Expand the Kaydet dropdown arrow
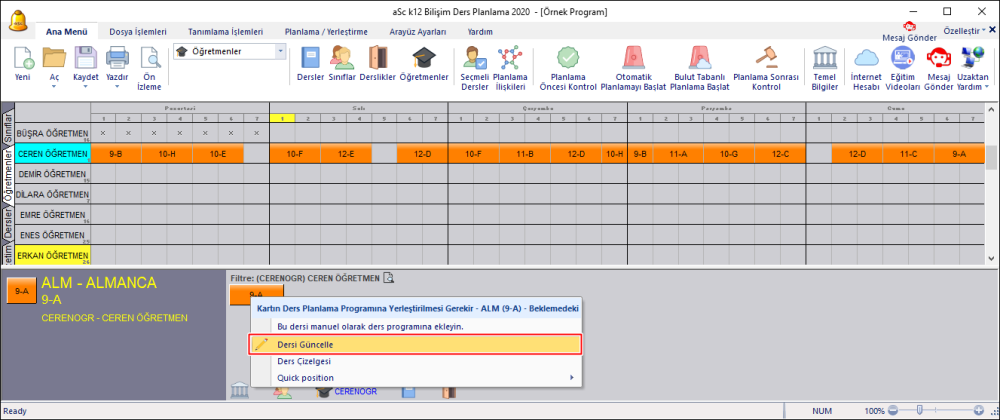This screenshot has width=1000, height=420. pos(85,85)
